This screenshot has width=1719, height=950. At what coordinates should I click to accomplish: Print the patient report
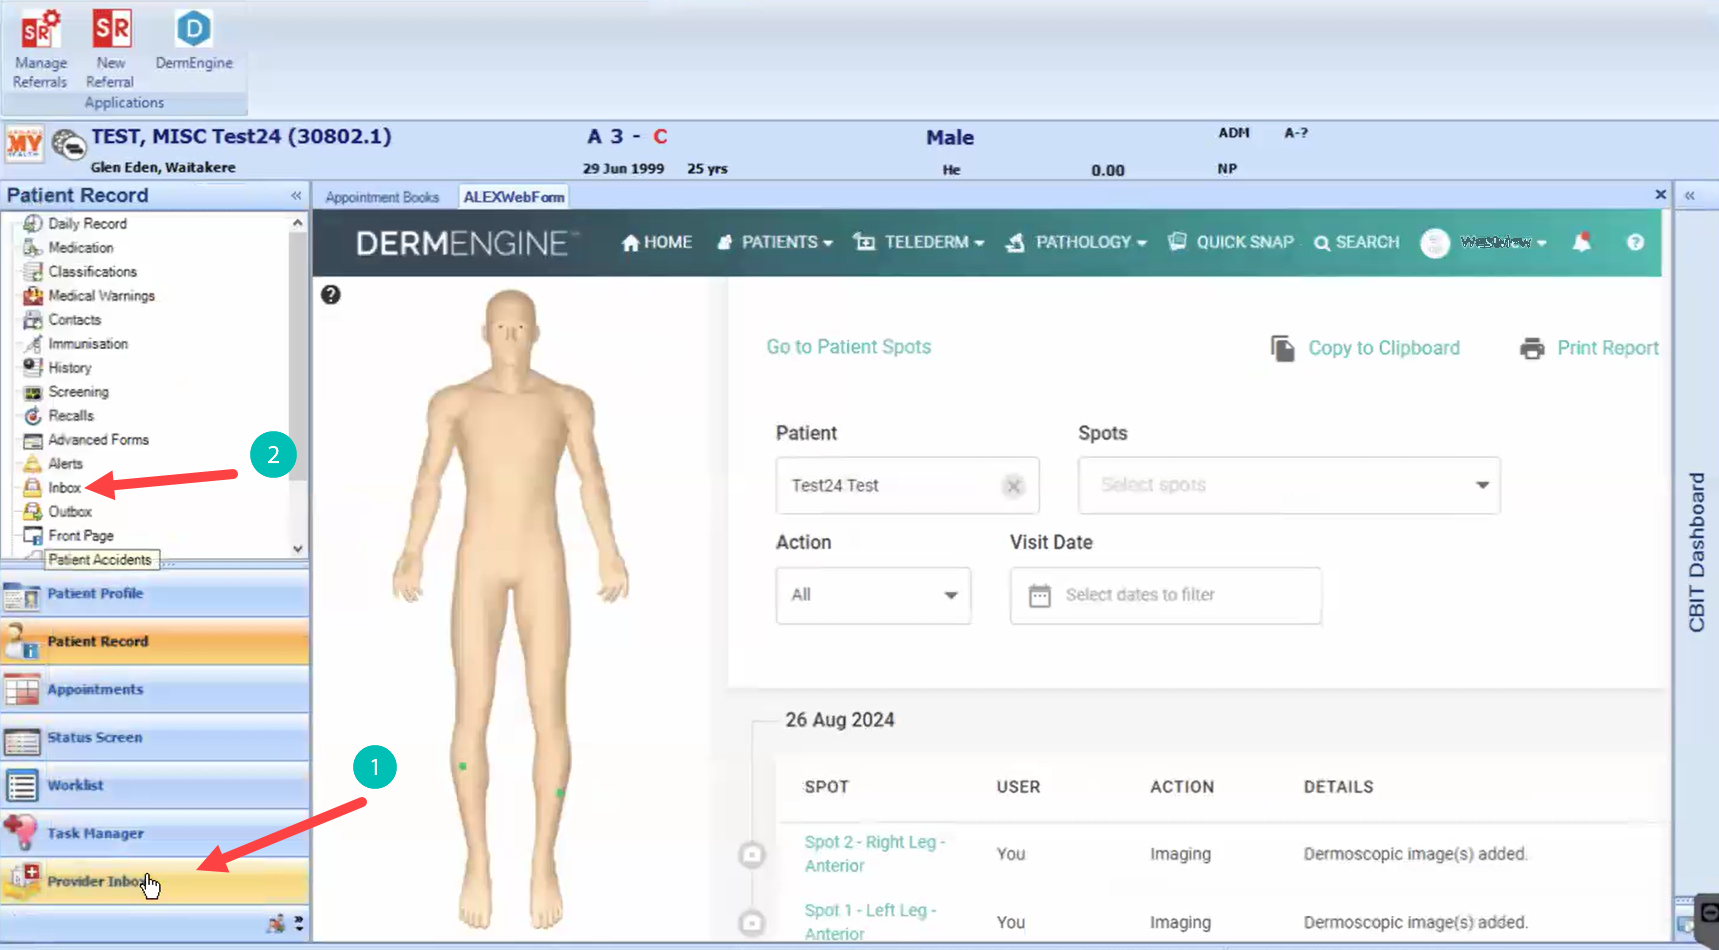[1589, 348]
